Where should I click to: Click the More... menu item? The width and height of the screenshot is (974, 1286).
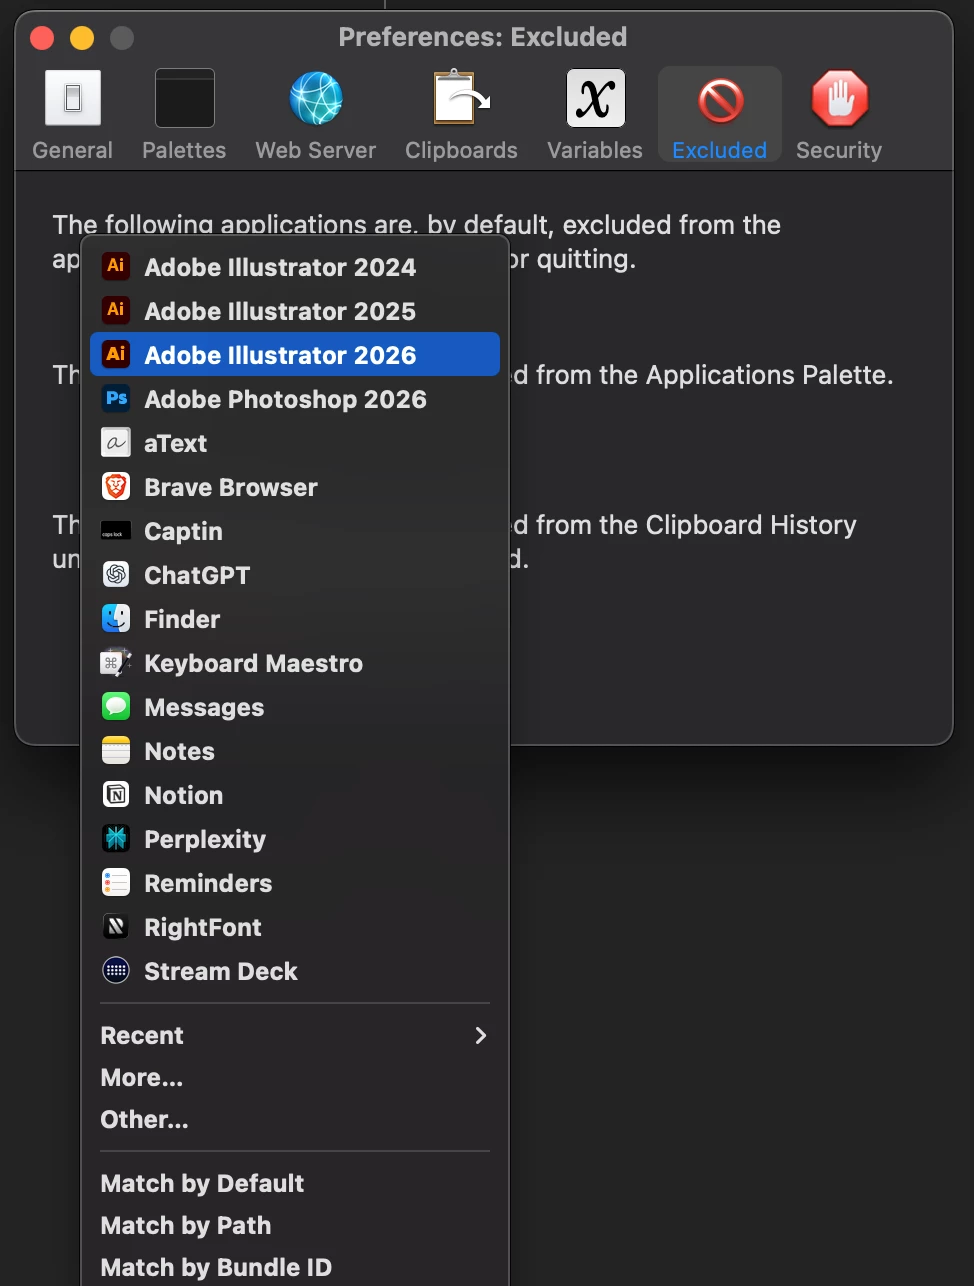click(x=295, y=1077)
